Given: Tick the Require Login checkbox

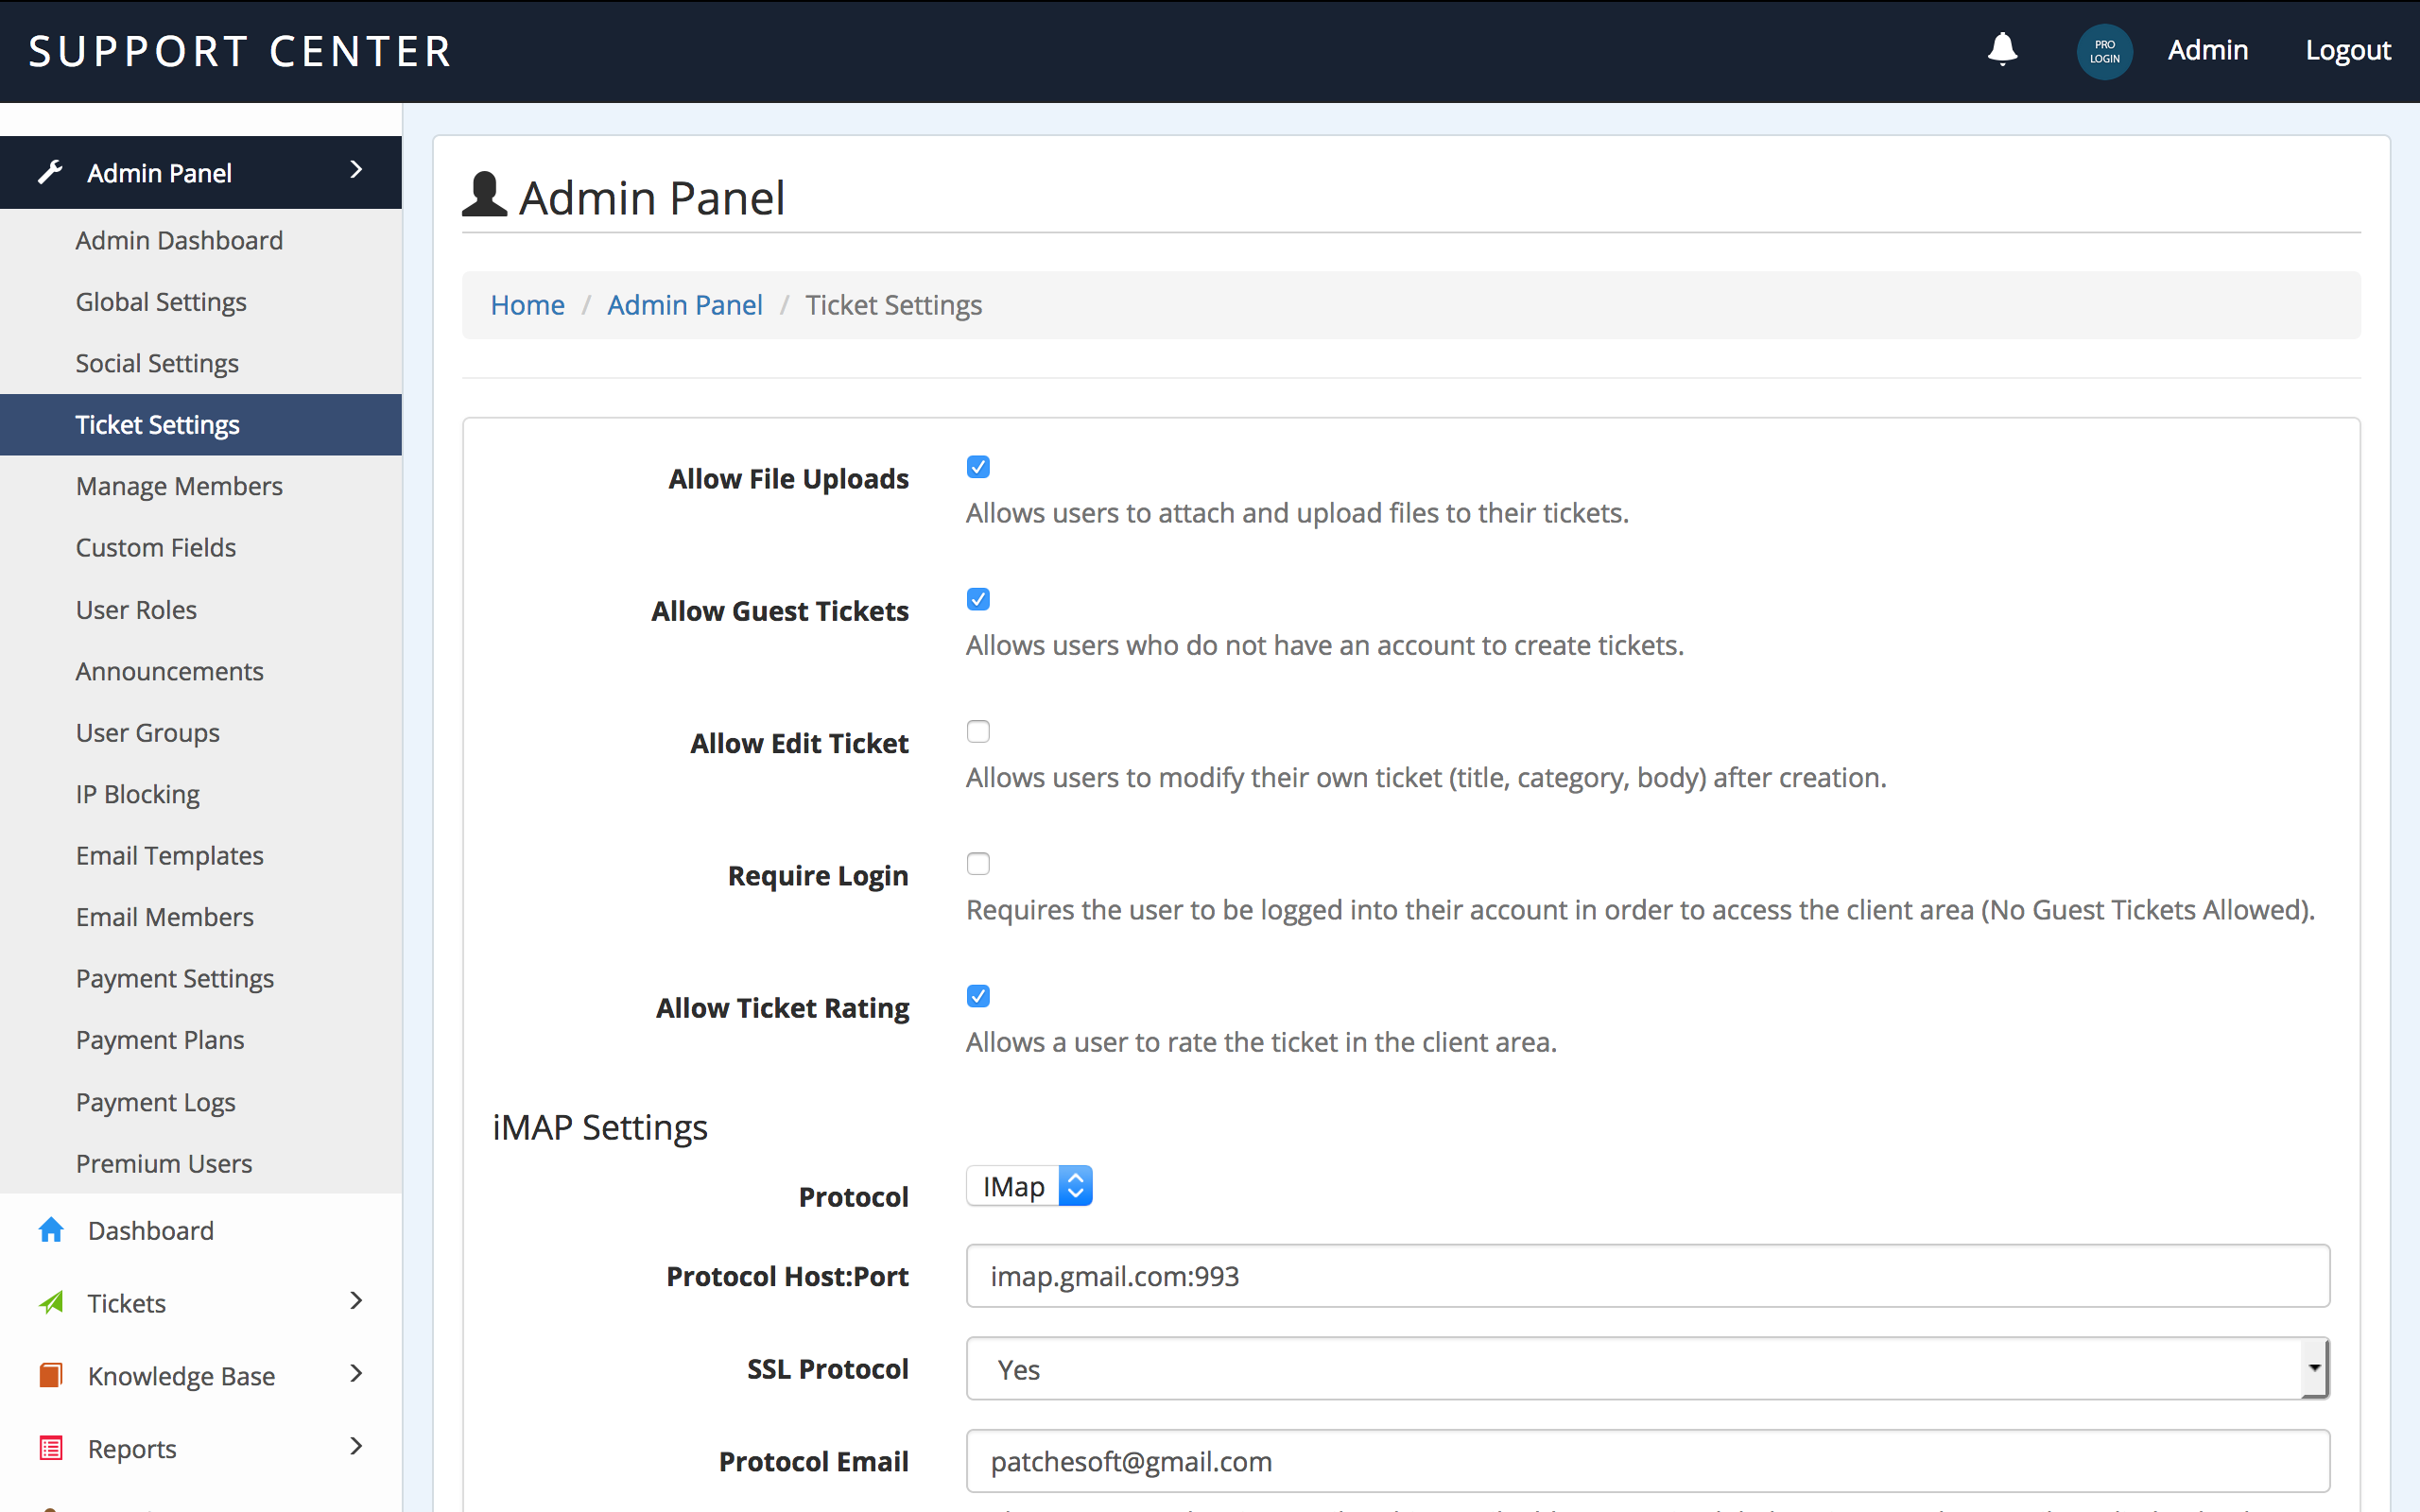Looking at the screenshot, I should pyautogui.click(x=978, y=864).
